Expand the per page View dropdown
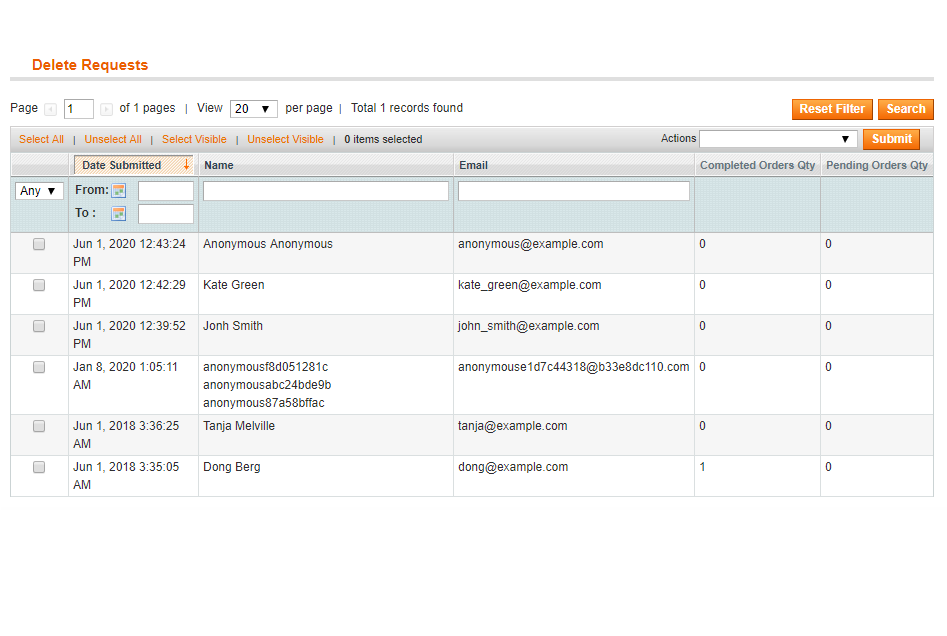947x636 pixels. [x=254, y=109]
